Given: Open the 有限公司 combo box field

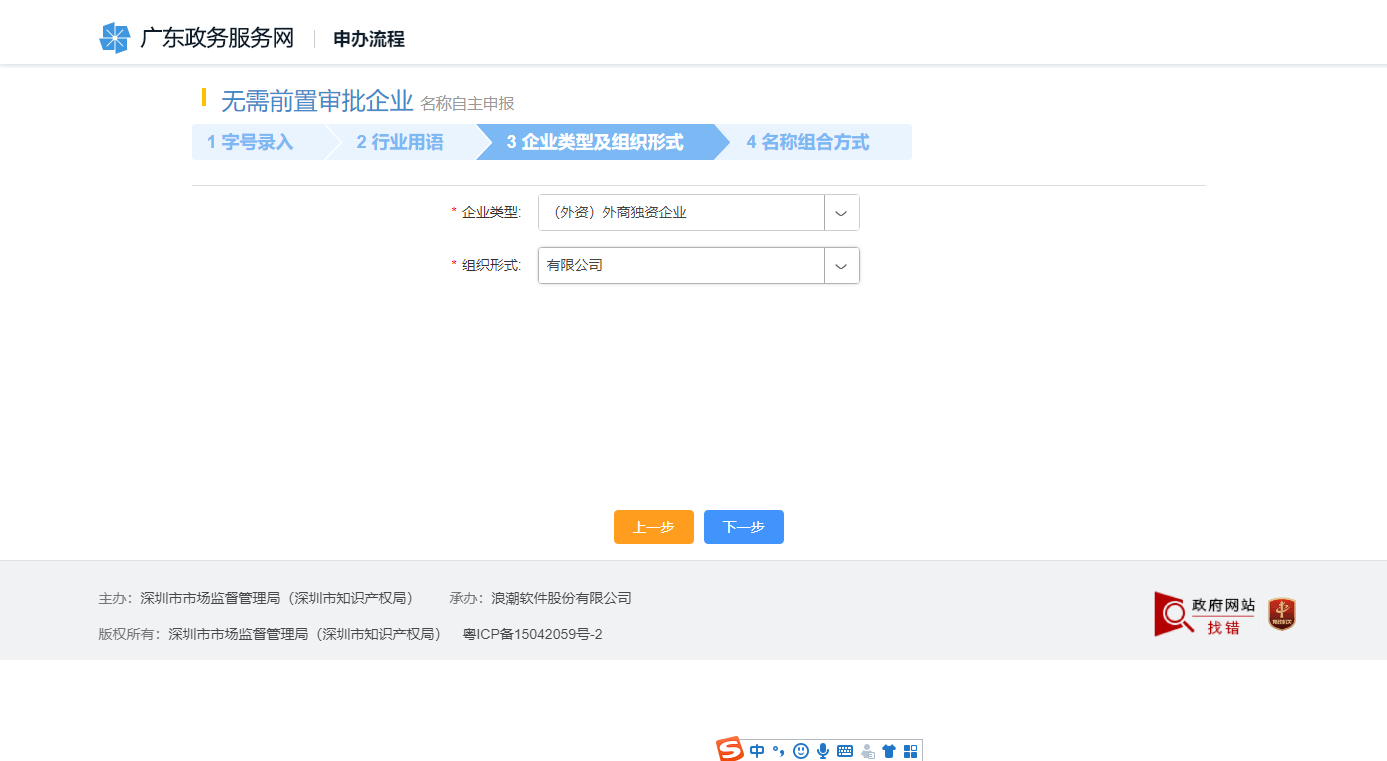Looking at the screenshot, I should [680, 265].
